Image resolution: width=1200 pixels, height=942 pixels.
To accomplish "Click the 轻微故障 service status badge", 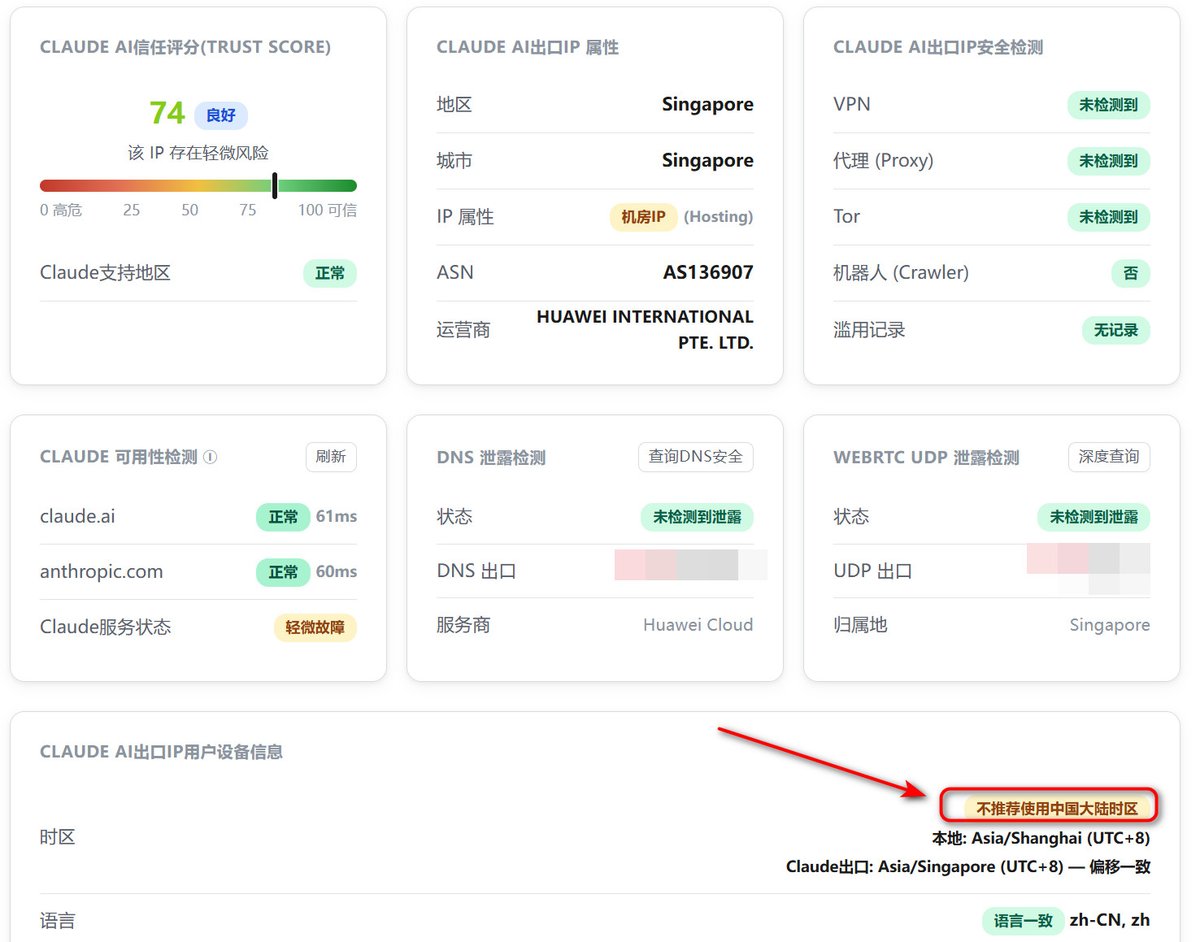I will [x=315, y=628].
